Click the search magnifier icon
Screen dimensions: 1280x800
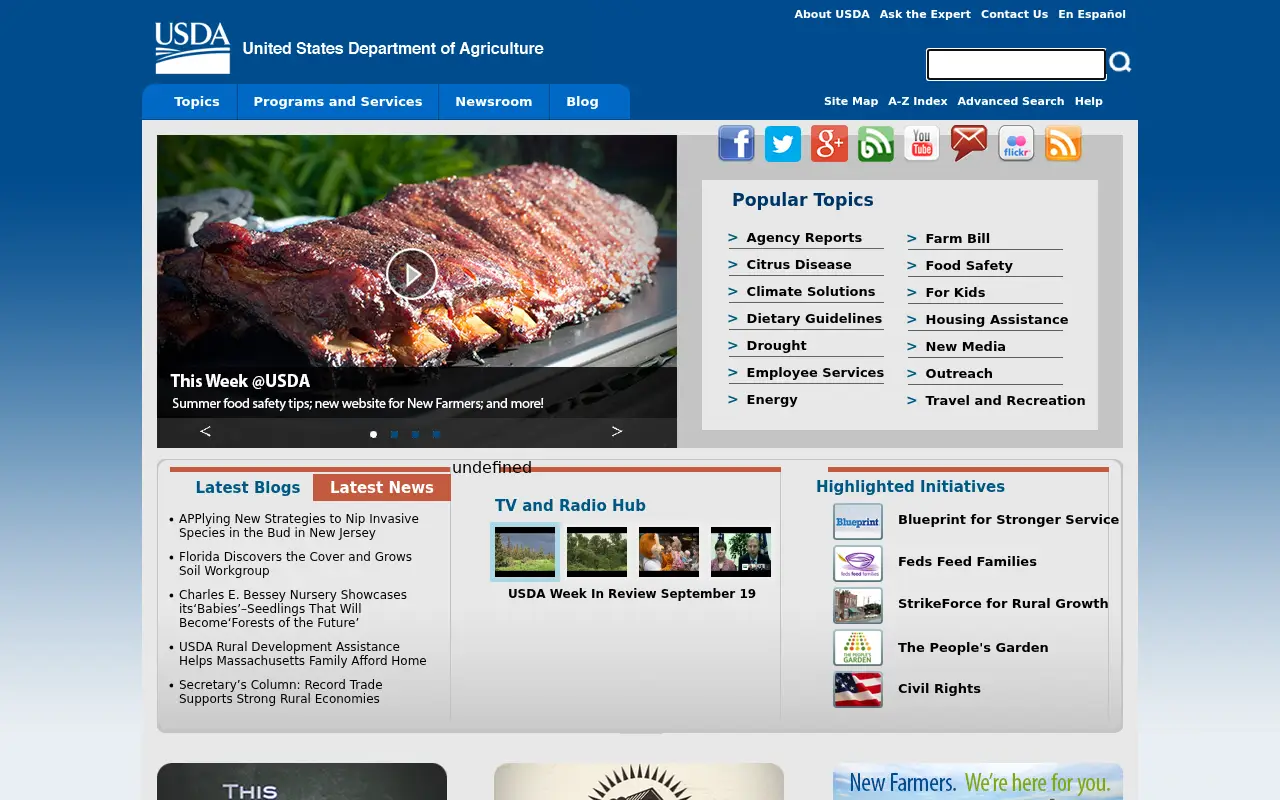(1120, 62)
